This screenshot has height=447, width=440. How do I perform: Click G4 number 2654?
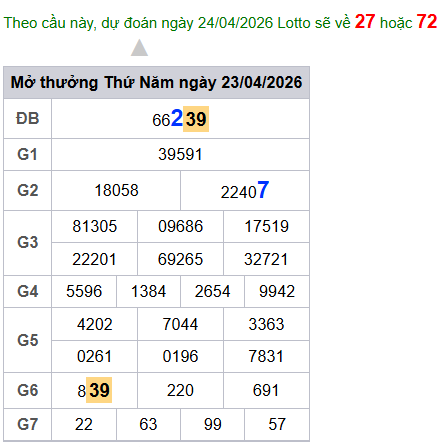point(212,291)
